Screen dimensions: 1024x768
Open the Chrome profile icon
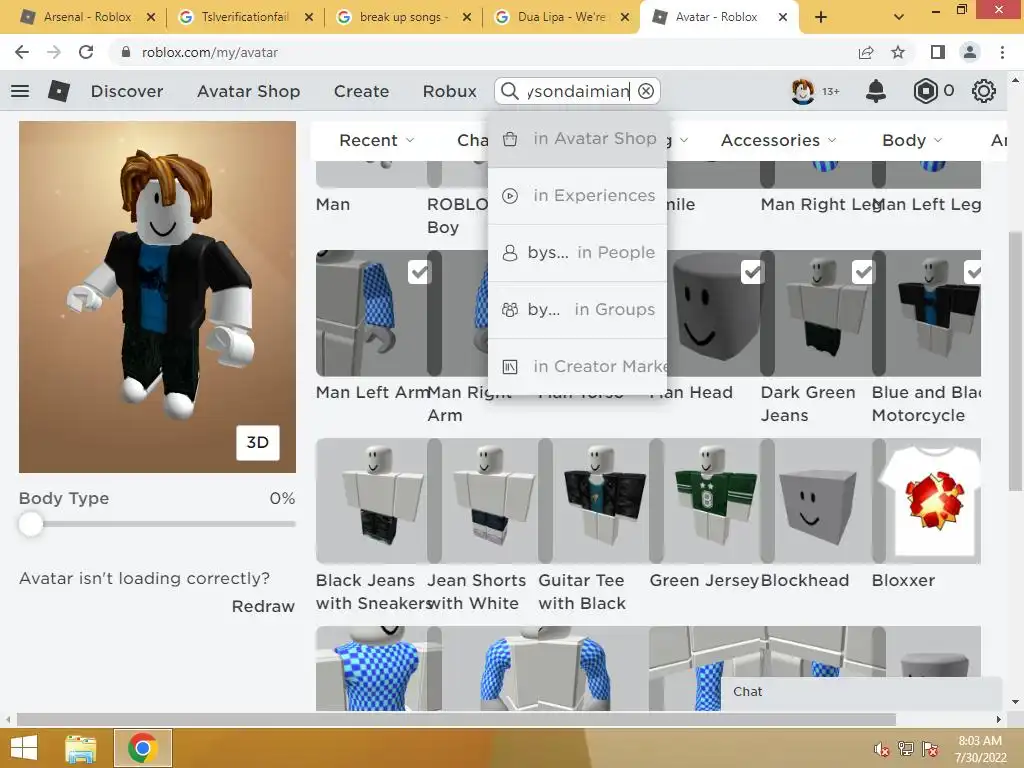pos(970,52)
